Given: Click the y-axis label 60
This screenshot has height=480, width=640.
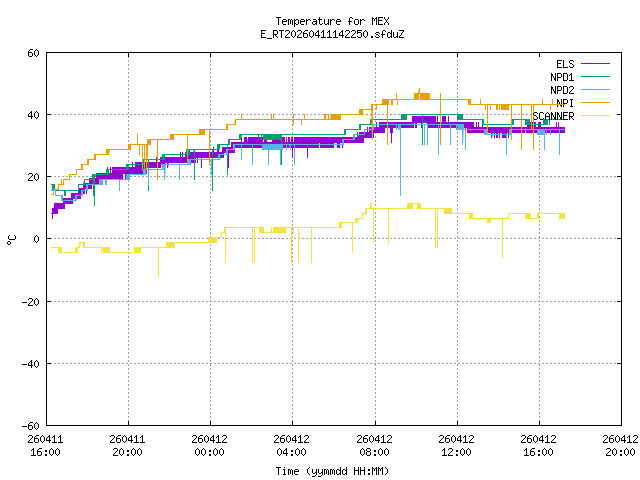Looking at the screenshot, I should [33, 53].
